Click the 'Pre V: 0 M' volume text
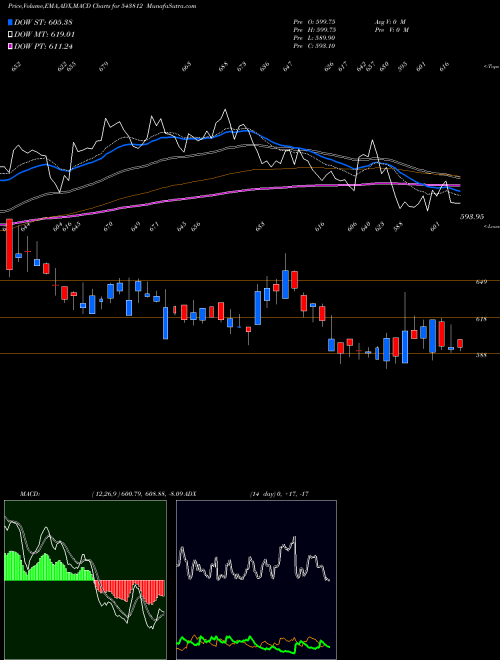Image resolution: width=500 pixels, height=660 pixels. tap(392, 30)
